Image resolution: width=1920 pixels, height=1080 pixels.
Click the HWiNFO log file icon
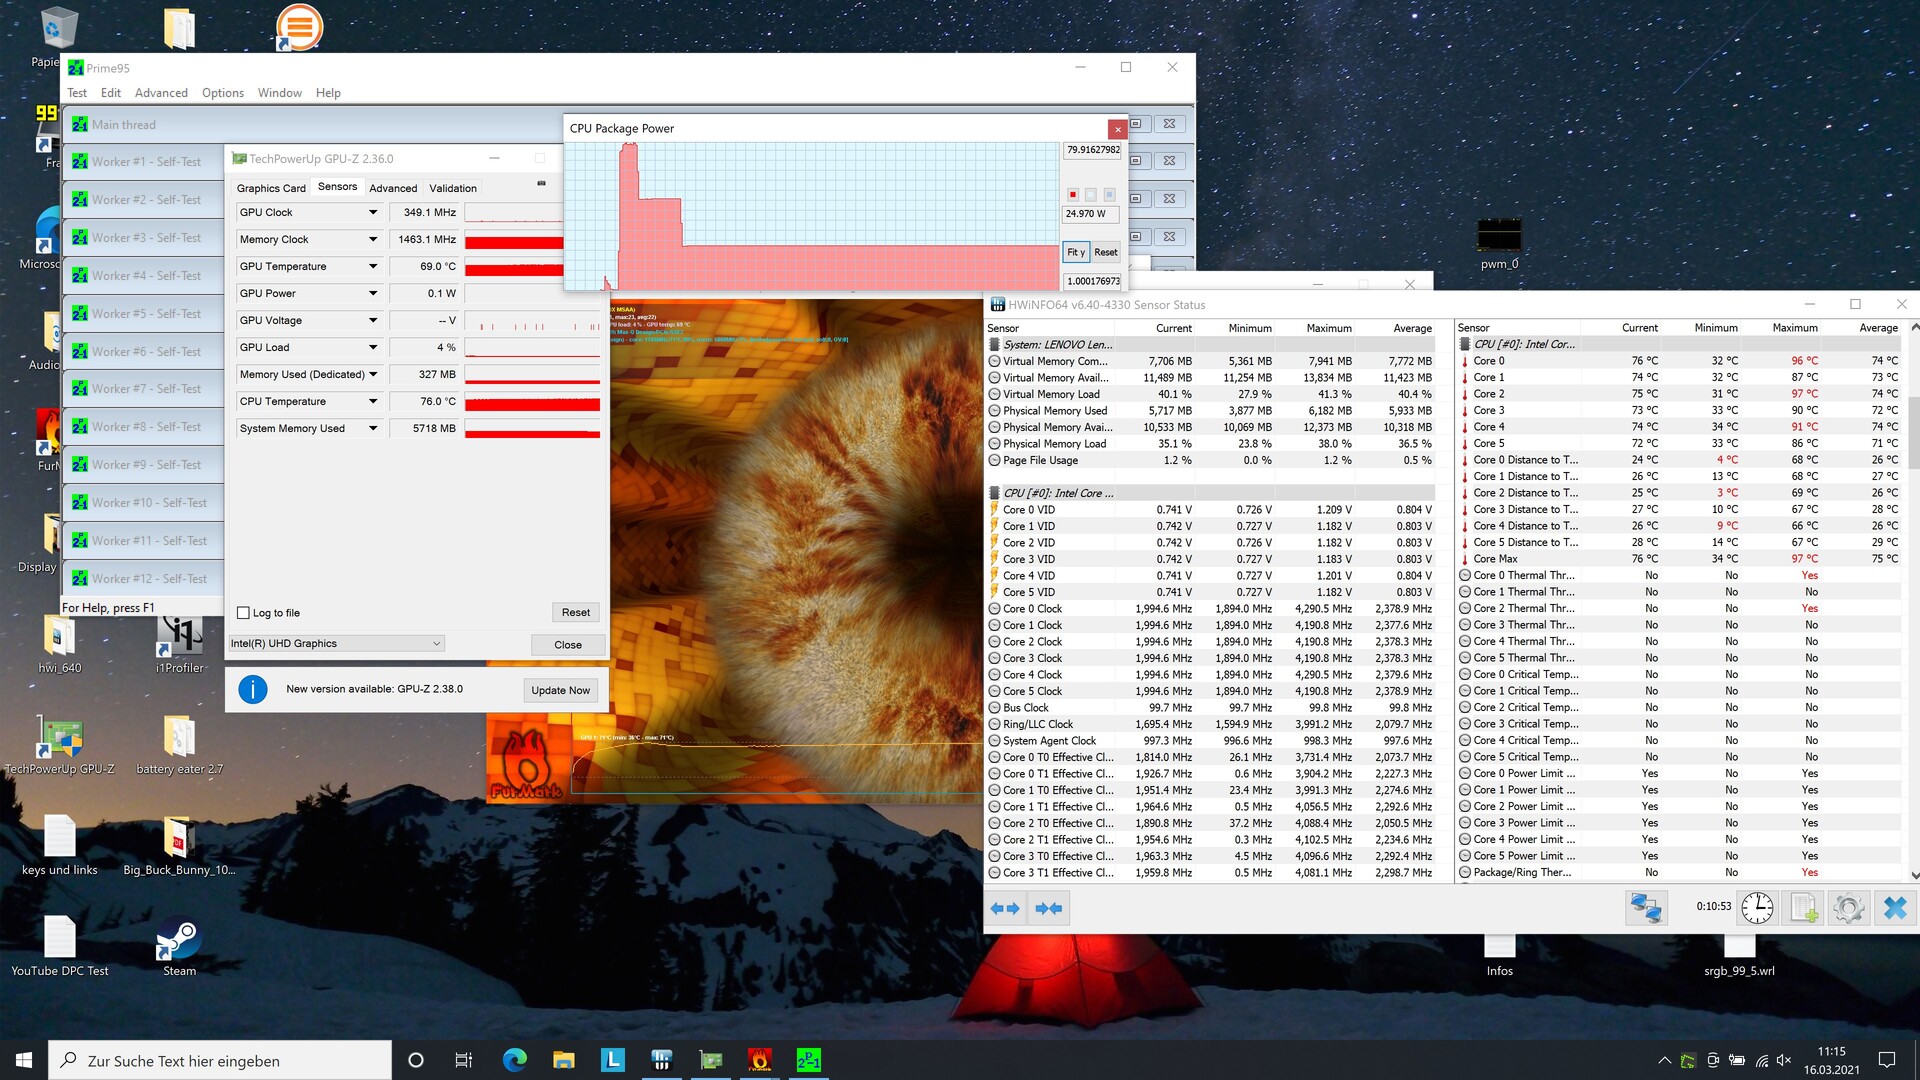(1803, 908)
